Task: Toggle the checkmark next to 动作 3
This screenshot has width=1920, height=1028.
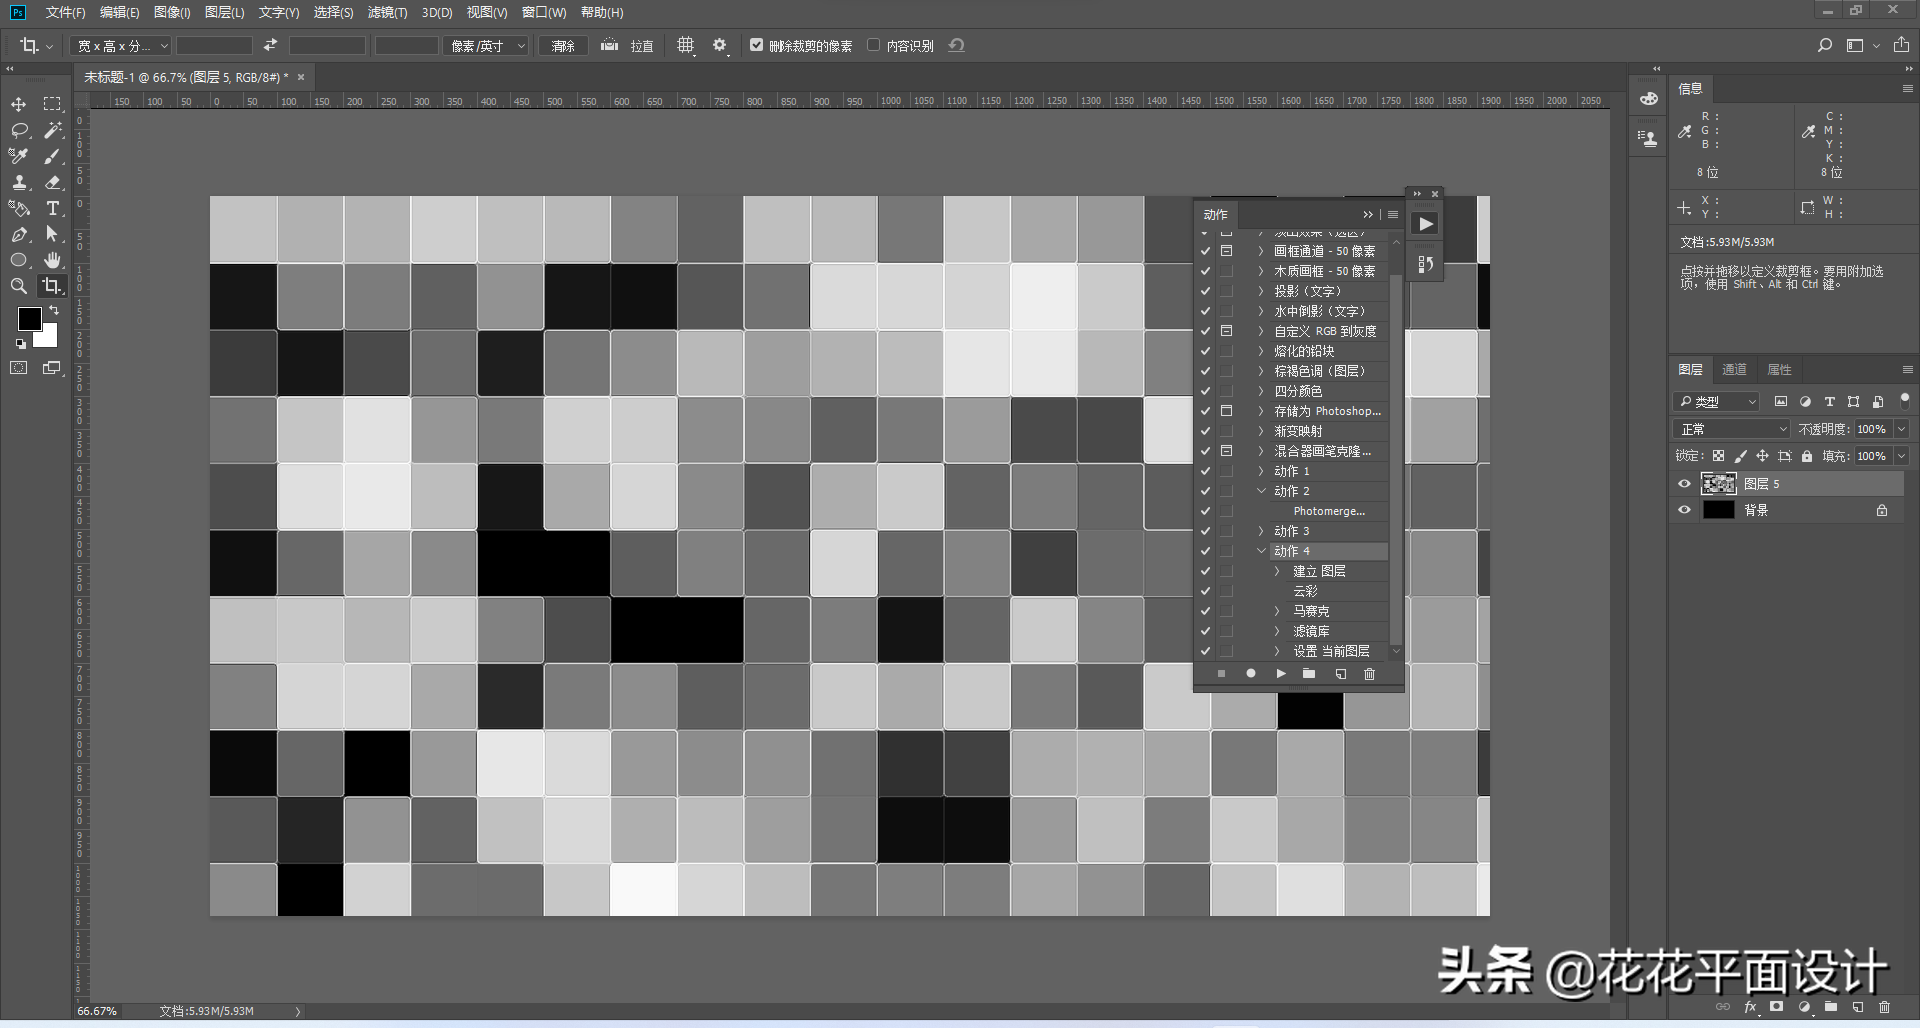Action: [1205, 531]
